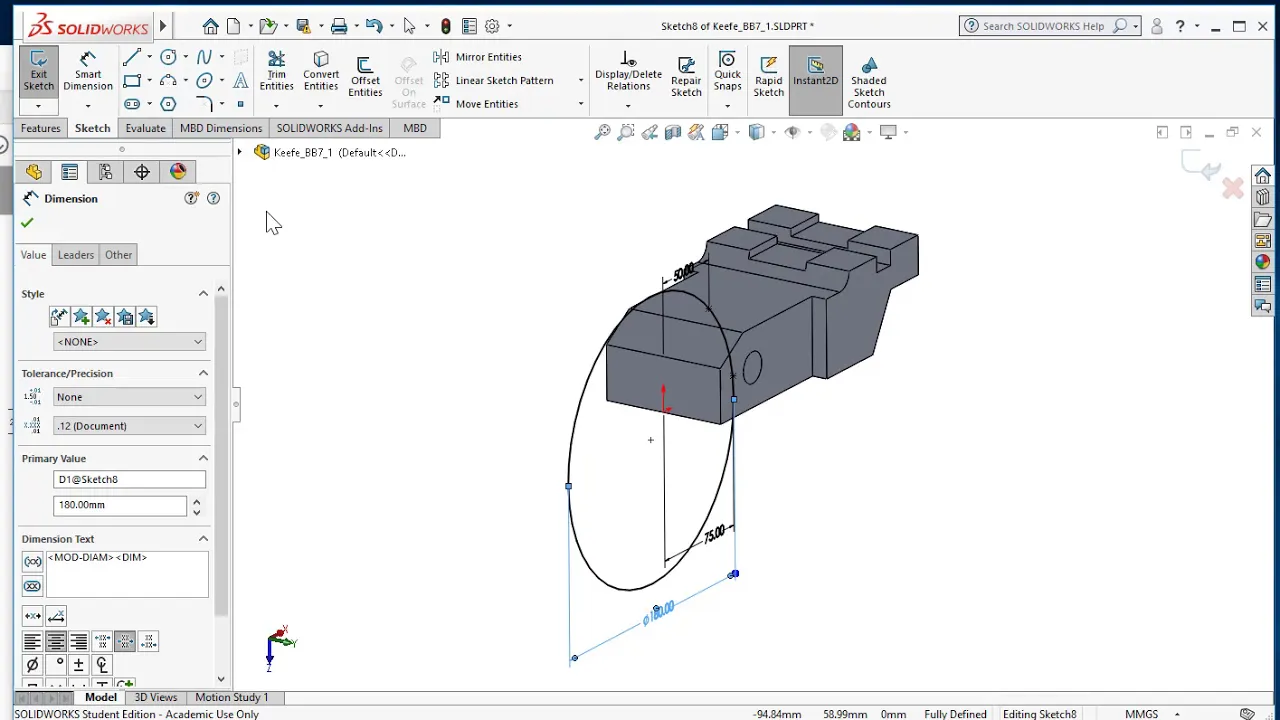Open the Edit Appearance icon
This screenshot has height=720, width=1280.
pyautogui.click(x=827, y=132)
